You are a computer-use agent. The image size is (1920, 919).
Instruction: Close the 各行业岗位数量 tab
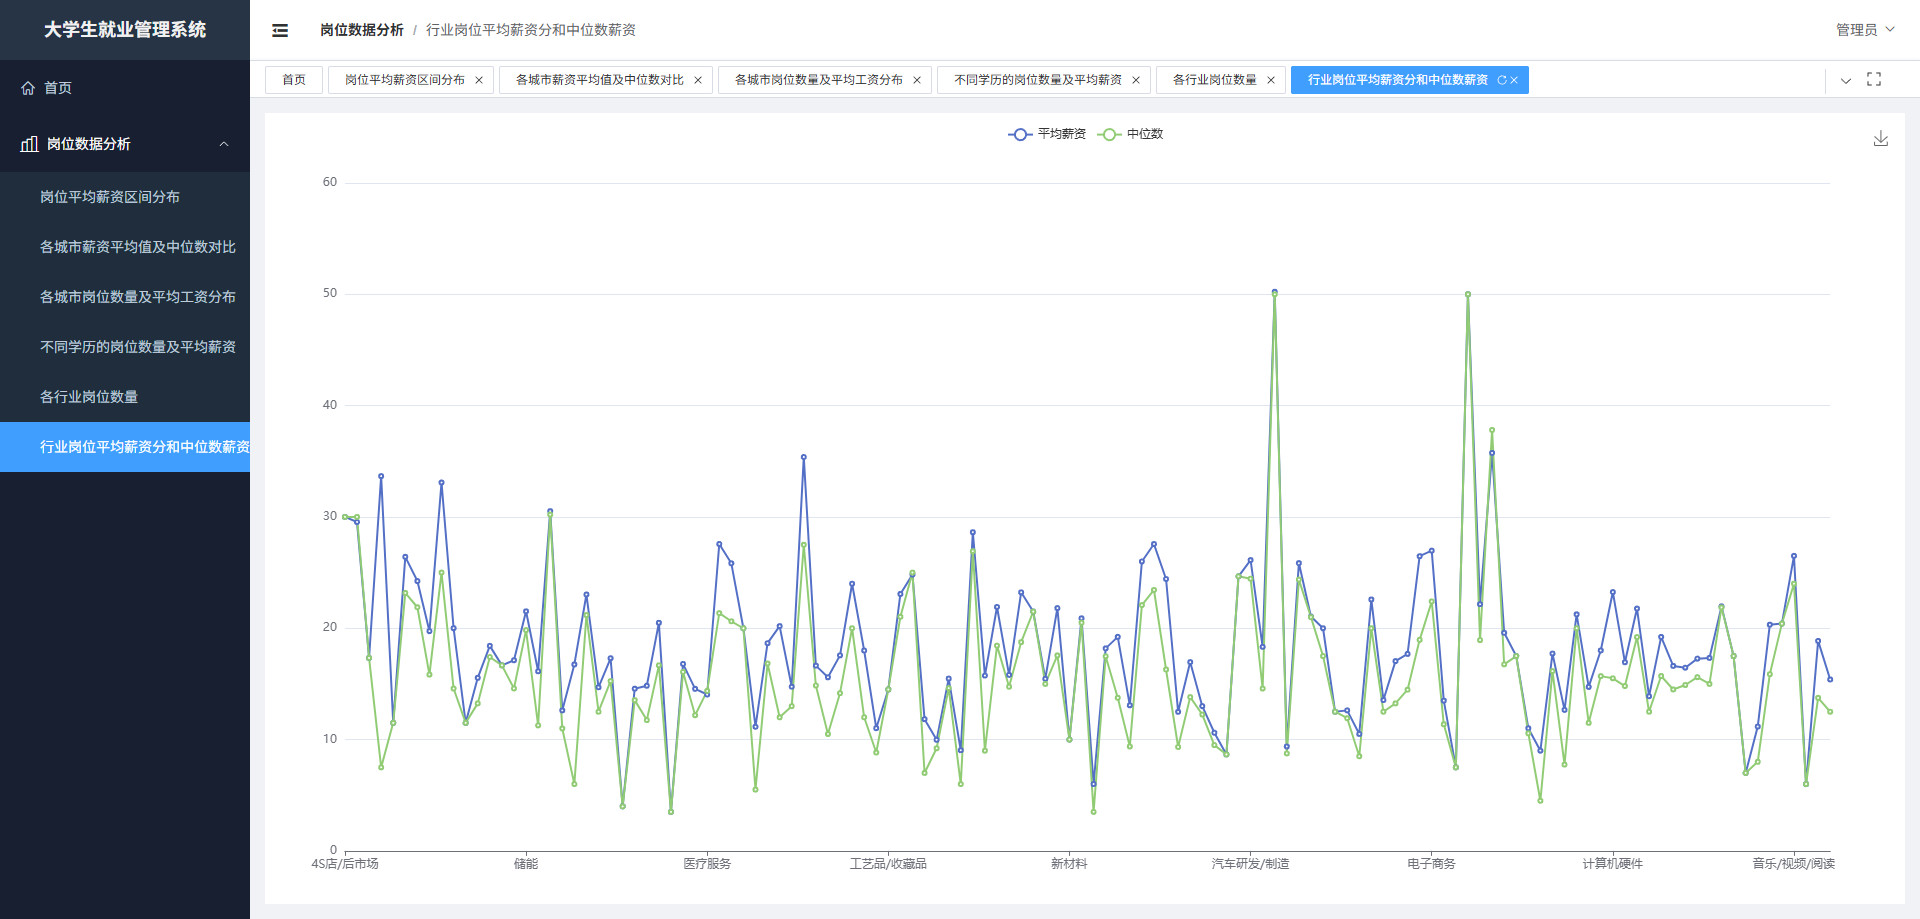(1271, 80)
